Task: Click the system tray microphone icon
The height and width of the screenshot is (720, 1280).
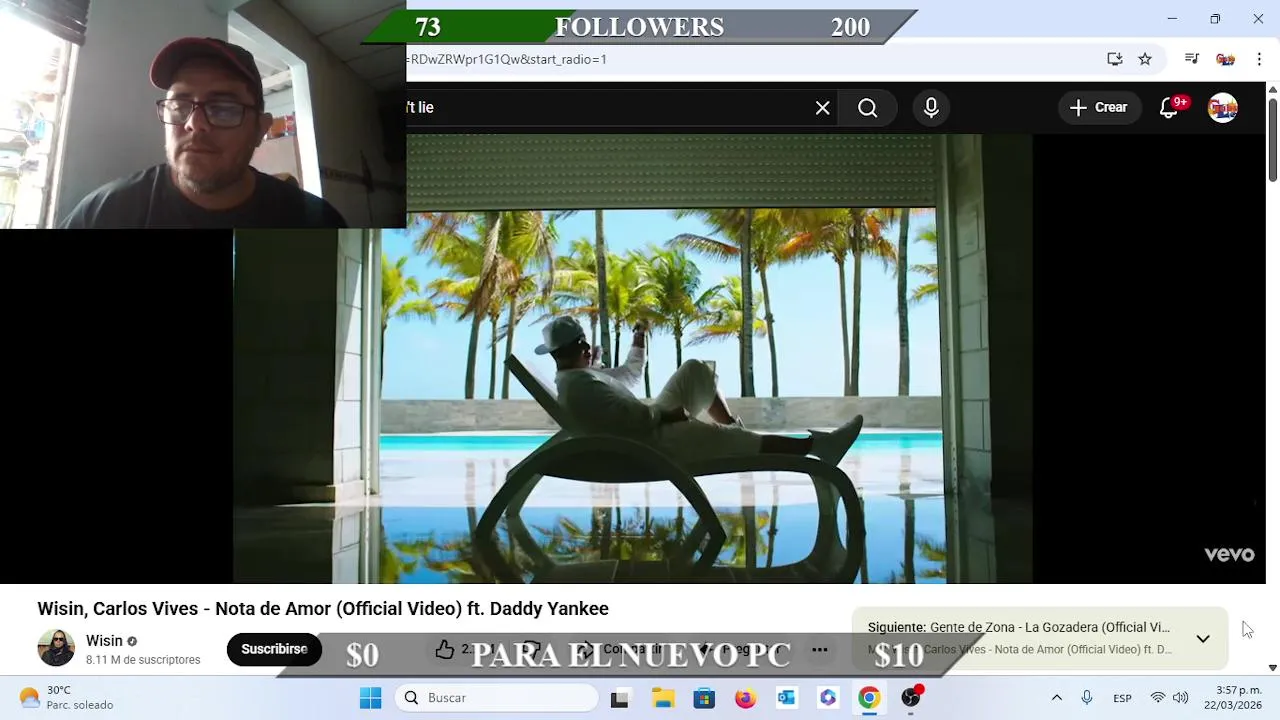Action: click(x=1087, y=698)
